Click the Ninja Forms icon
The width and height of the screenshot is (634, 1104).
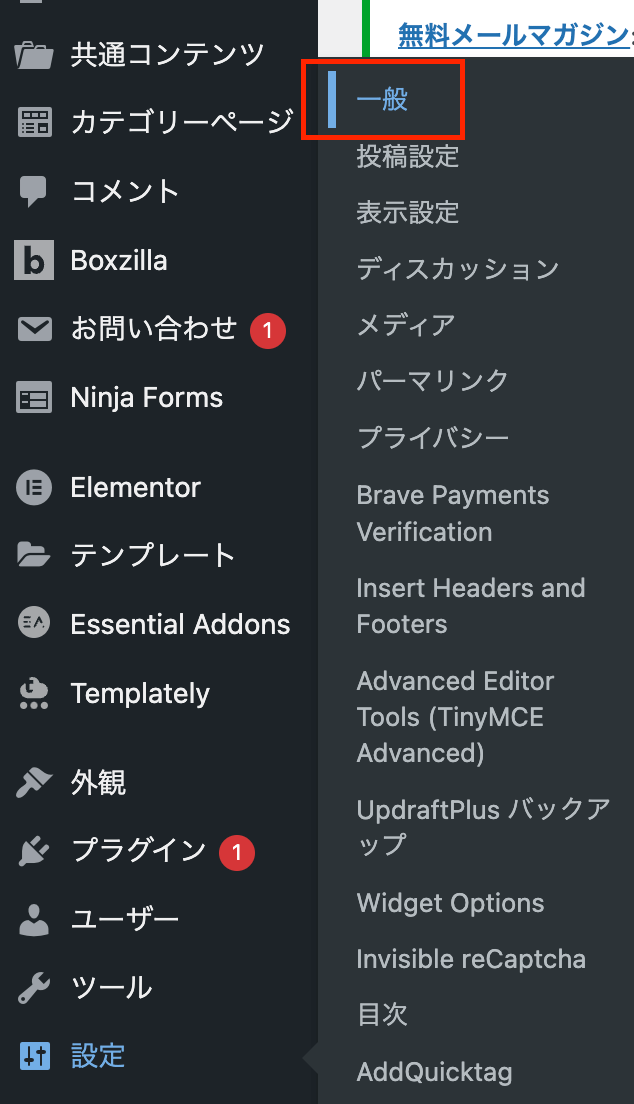34,398
